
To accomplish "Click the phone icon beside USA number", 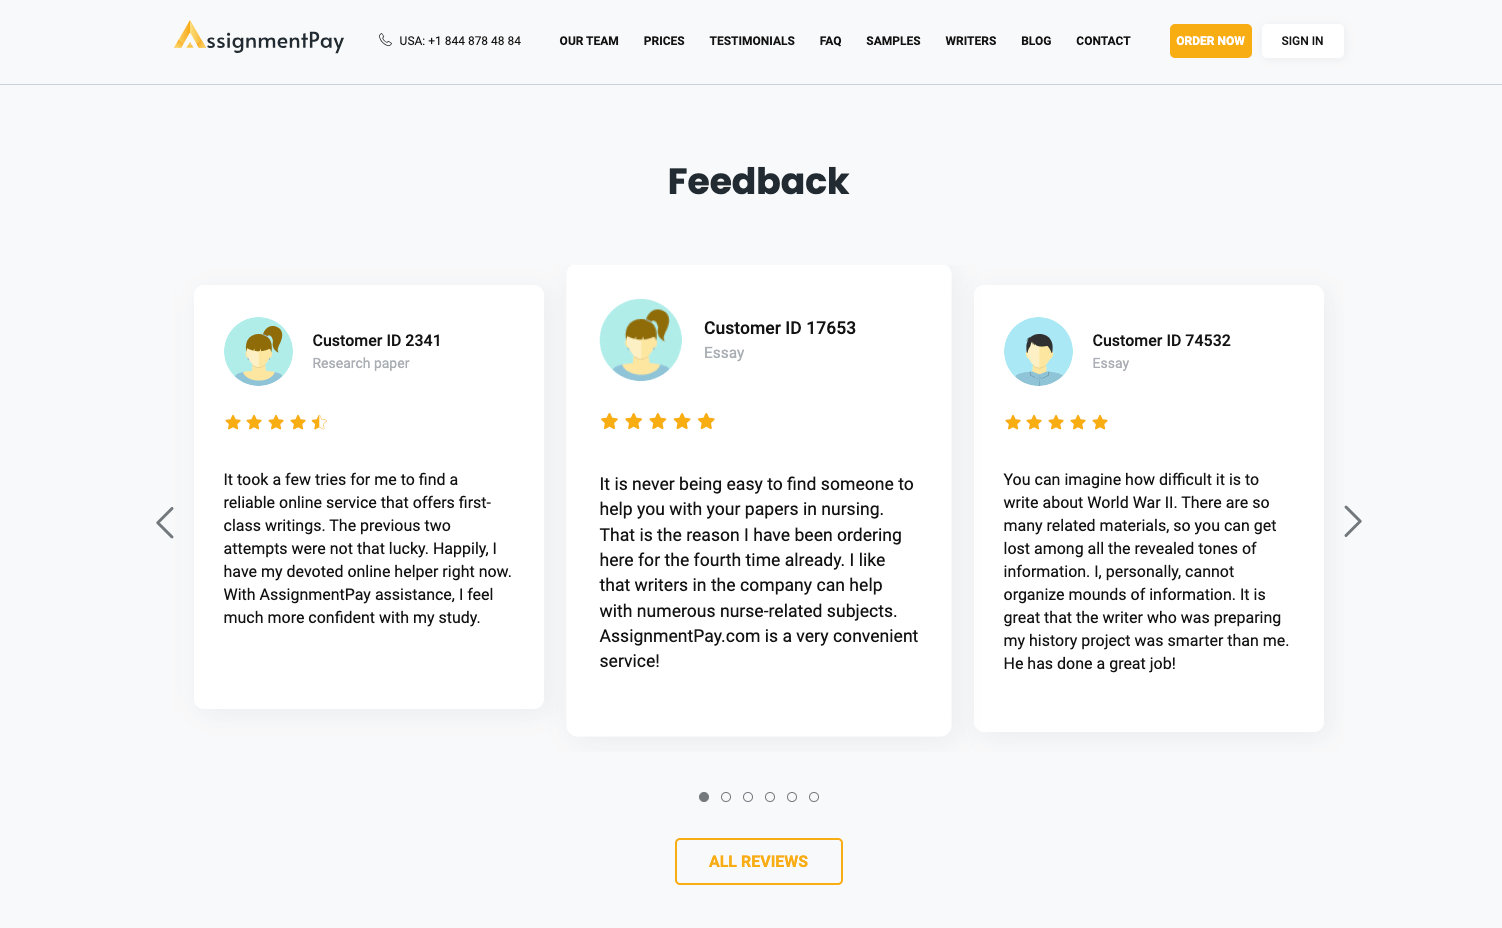I will 385,40.
